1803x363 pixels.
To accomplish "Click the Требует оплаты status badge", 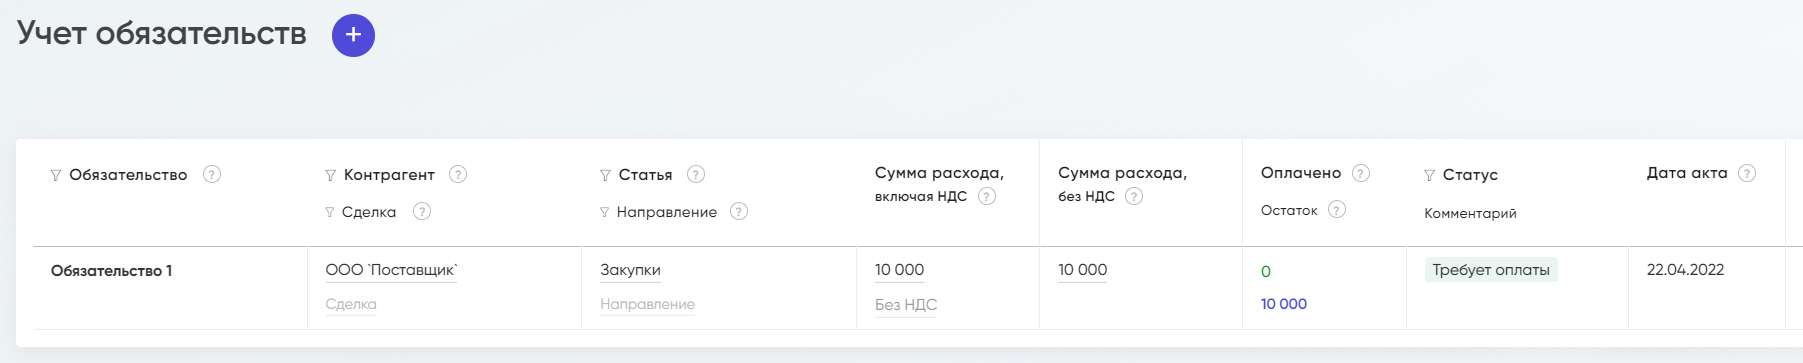I will 1491,270.
